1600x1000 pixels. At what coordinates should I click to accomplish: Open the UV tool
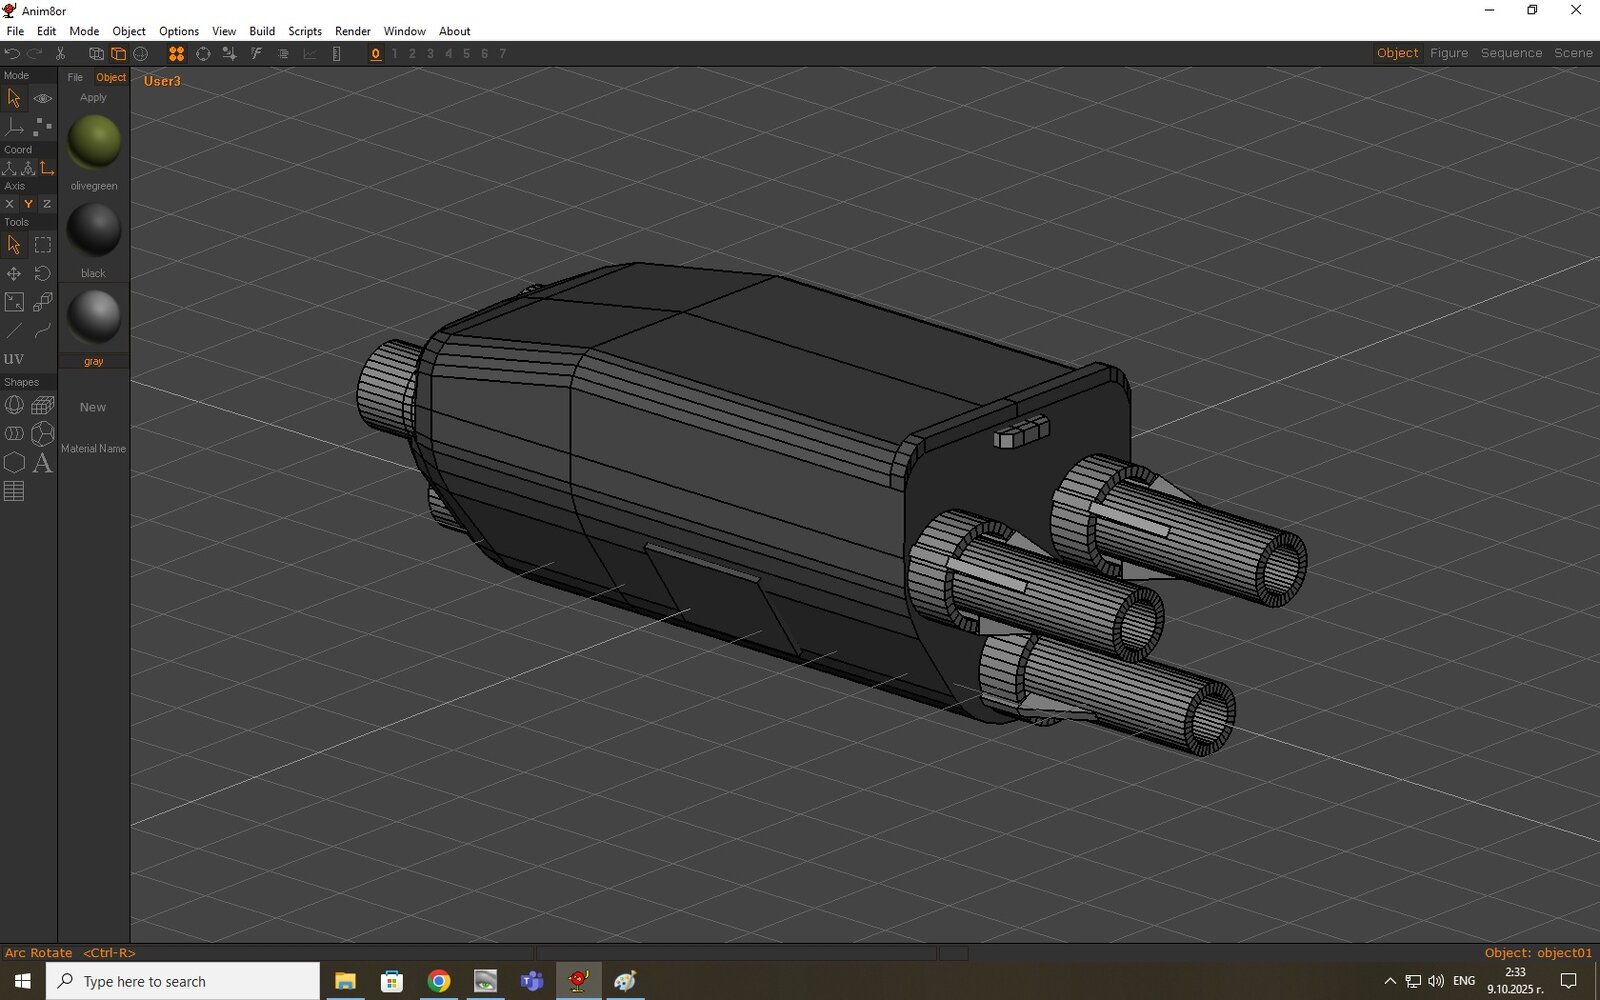pos(14,358)
